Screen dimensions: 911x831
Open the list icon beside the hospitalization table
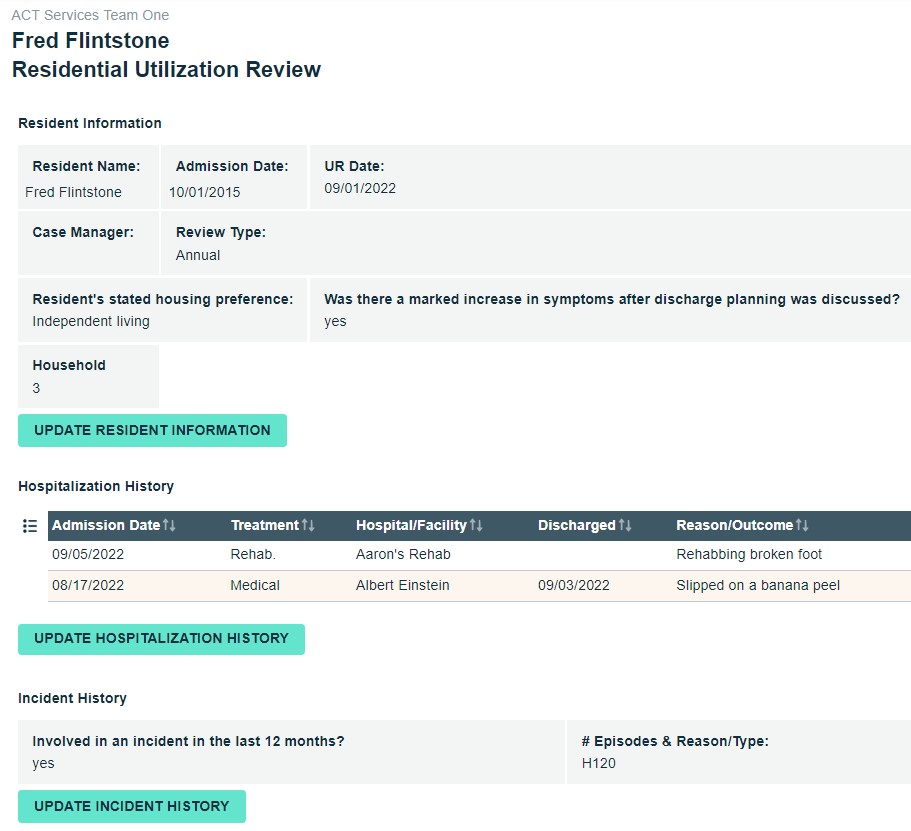click(29, 525)
